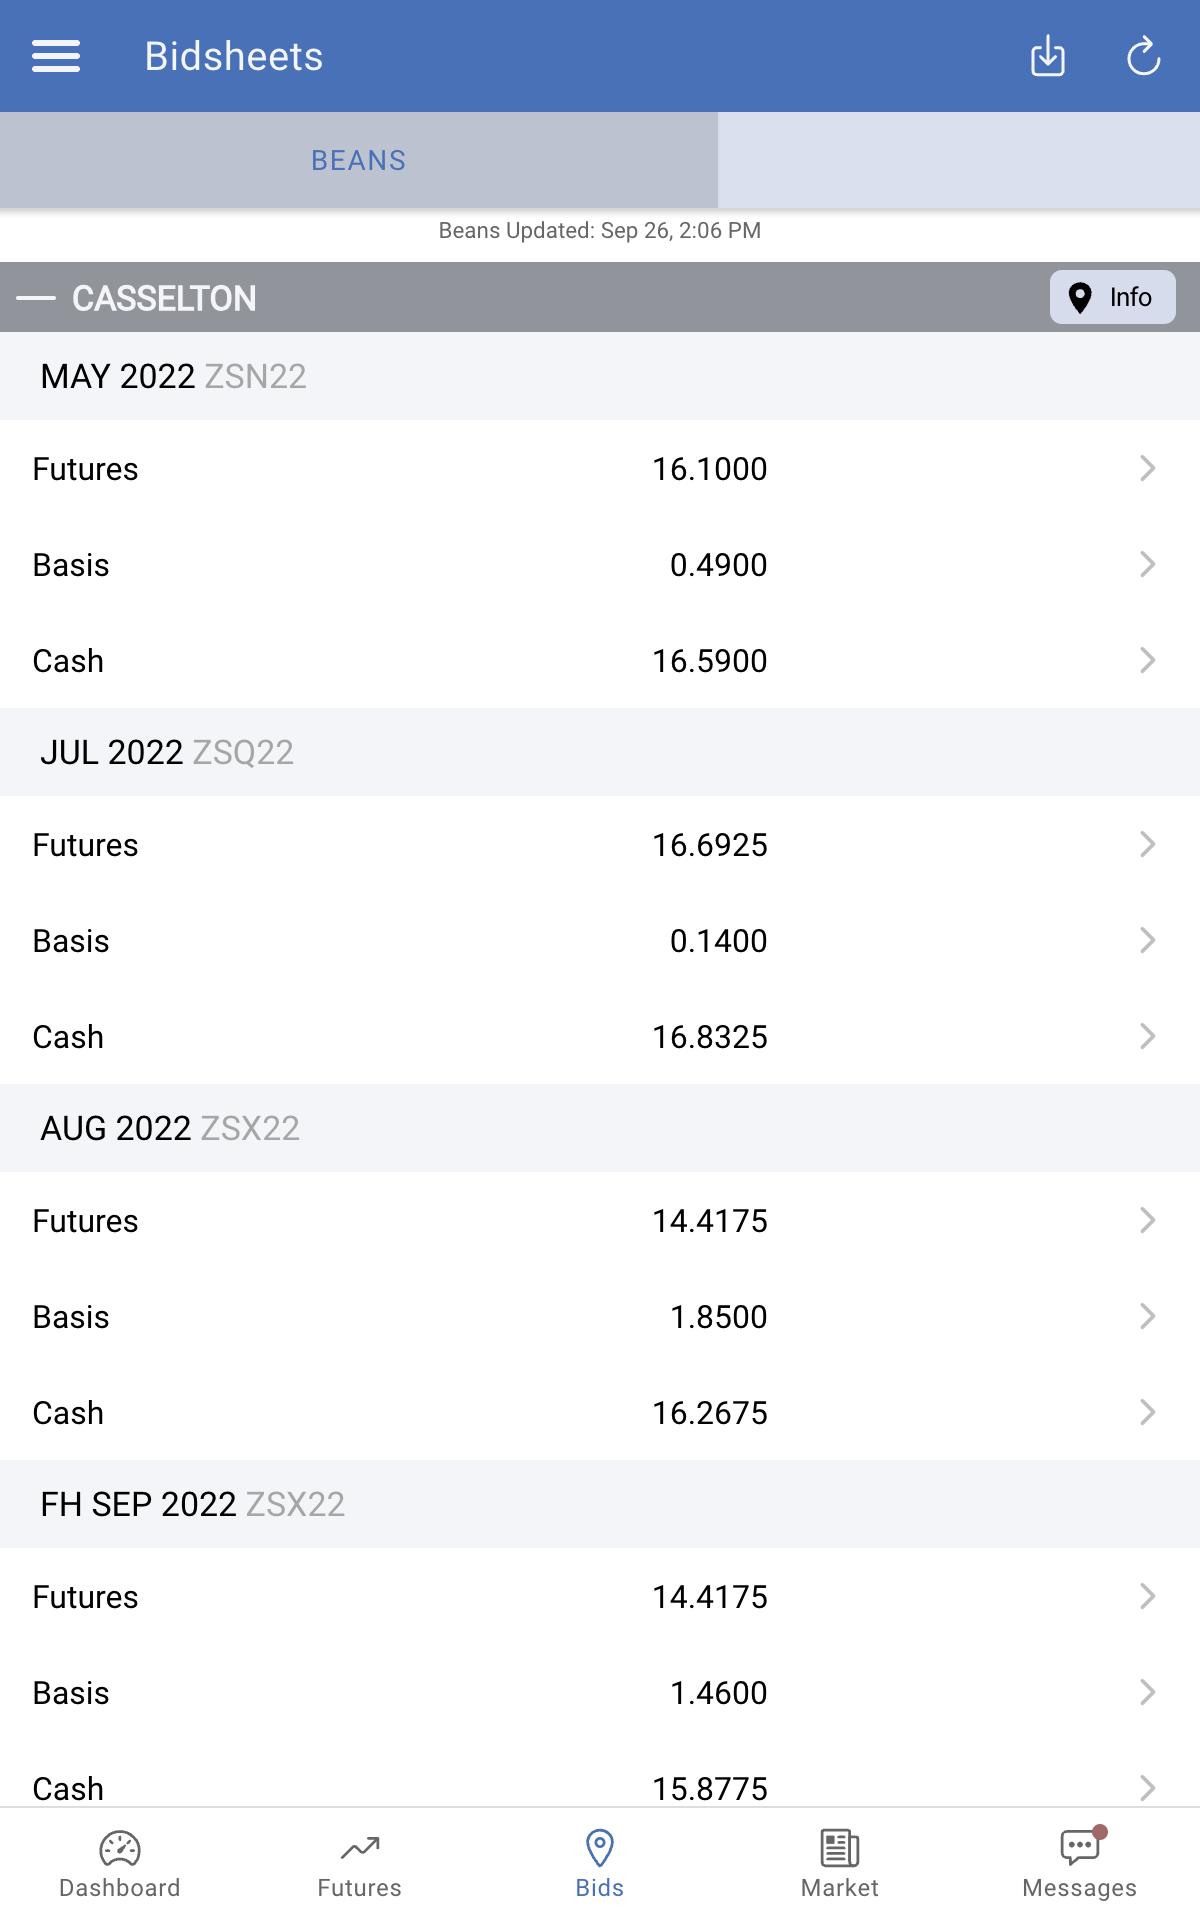Refresh the bidsheets data
Viewport: 1200px width, 1920px height.
pyautogui.click(x=1143, y=56)
